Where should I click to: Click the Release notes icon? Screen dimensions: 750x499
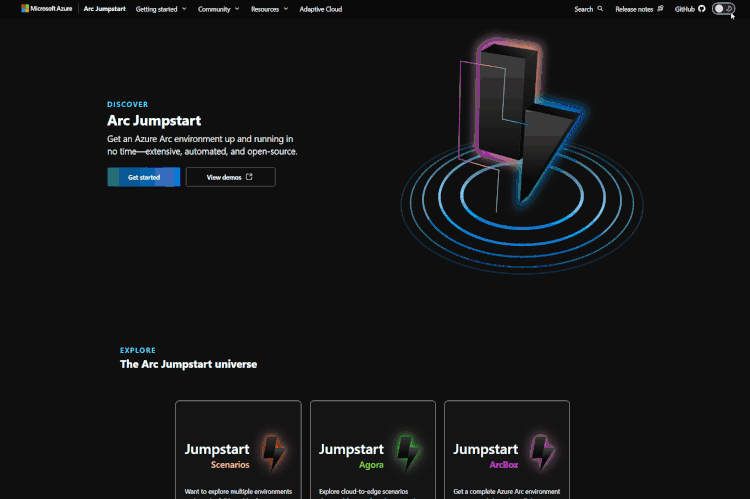point(660,9)
